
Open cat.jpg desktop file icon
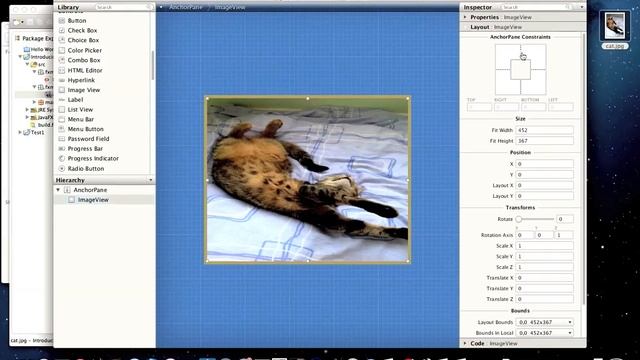point(615,27)
